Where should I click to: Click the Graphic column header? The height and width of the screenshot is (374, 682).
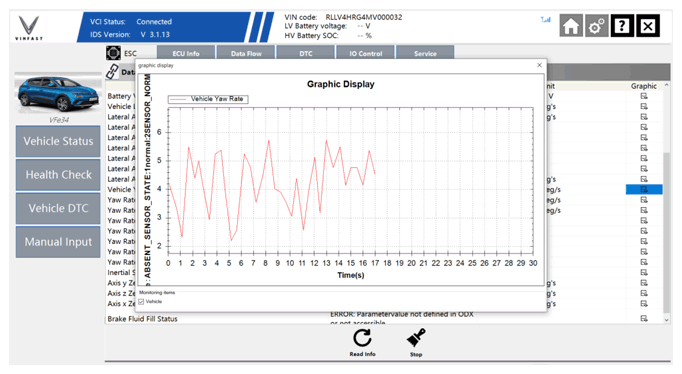point(644,86)
